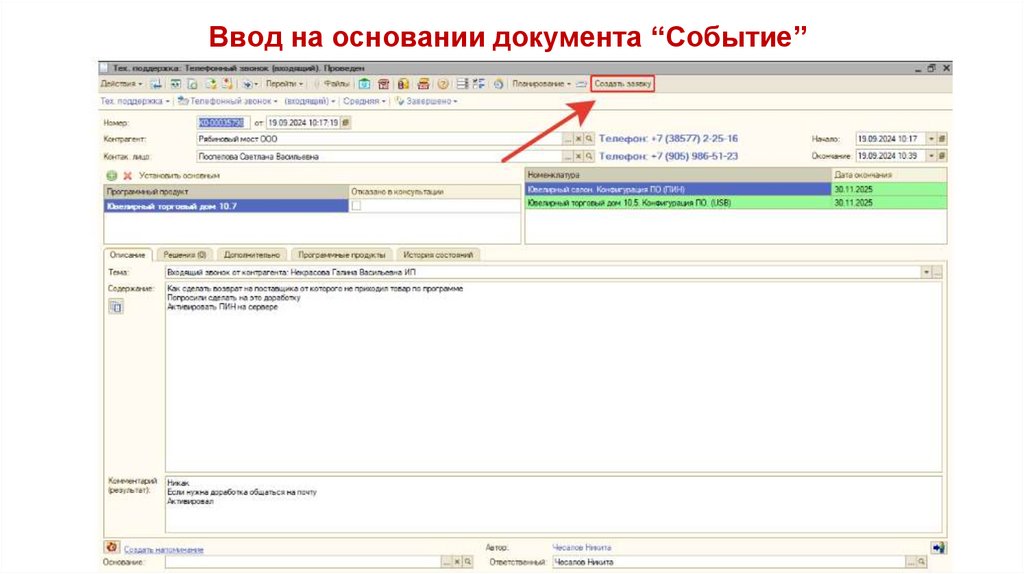Open the Планирование dropdown menu
Image resolution: width=1024 pixels, height=574 pixels.
pos(541,84)
